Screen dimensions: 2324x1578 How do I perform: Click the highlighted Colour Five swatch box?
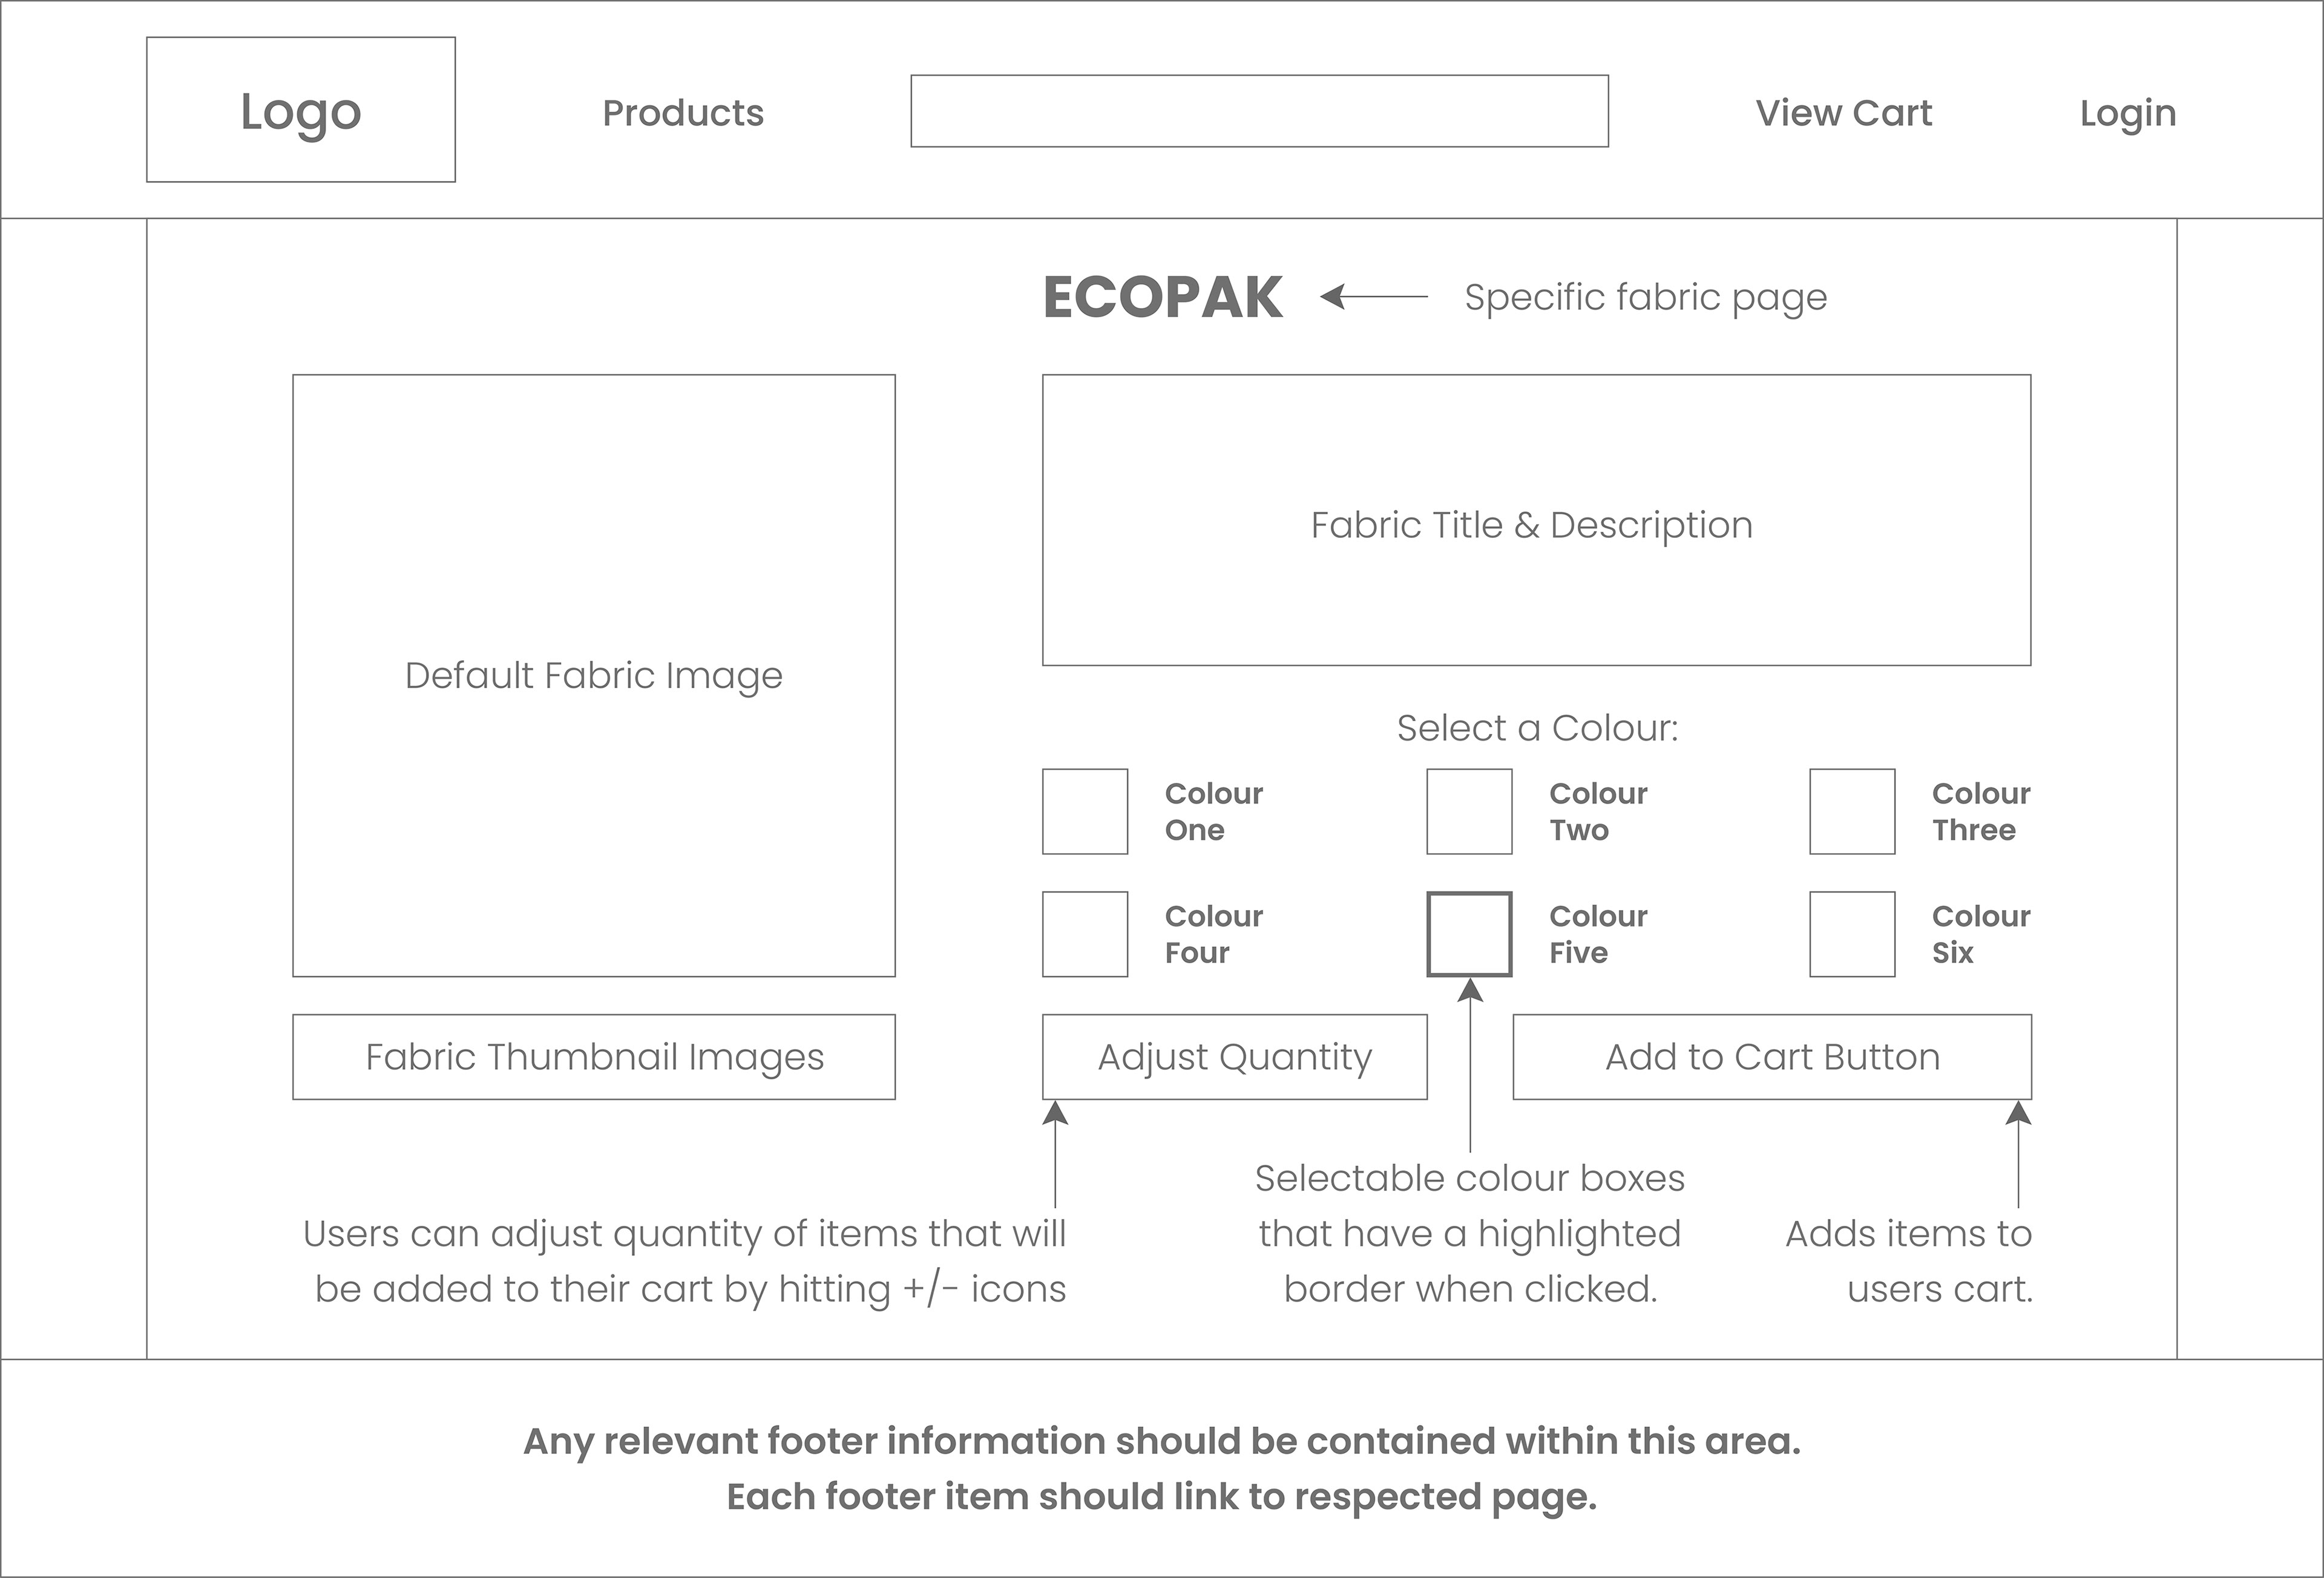[x=1469, y=934]
